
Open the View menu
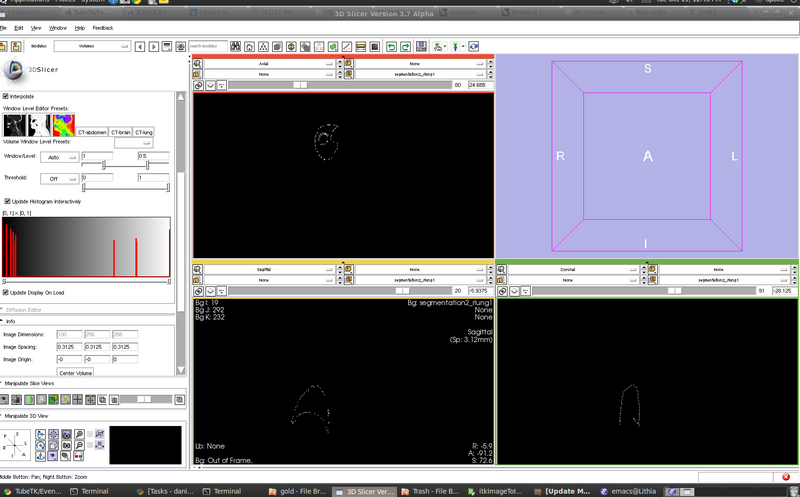36,28
